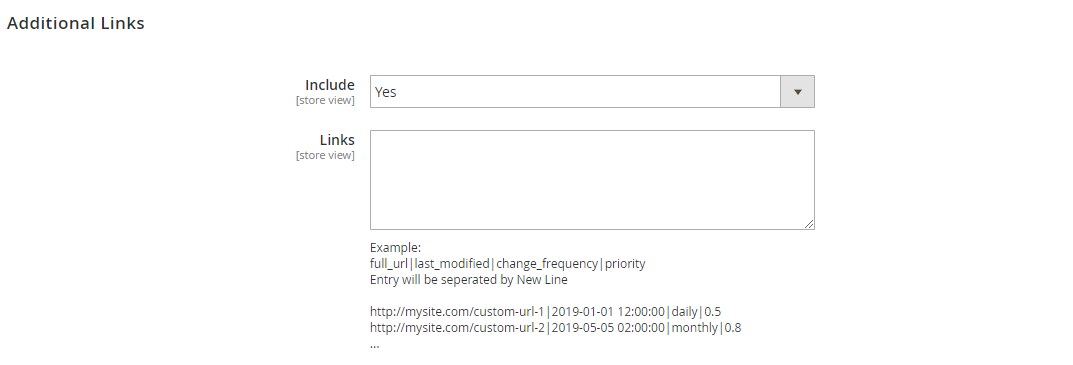The image size is (1073, 365).
Task: Click the Example: hint text
Action: point(396,247)
